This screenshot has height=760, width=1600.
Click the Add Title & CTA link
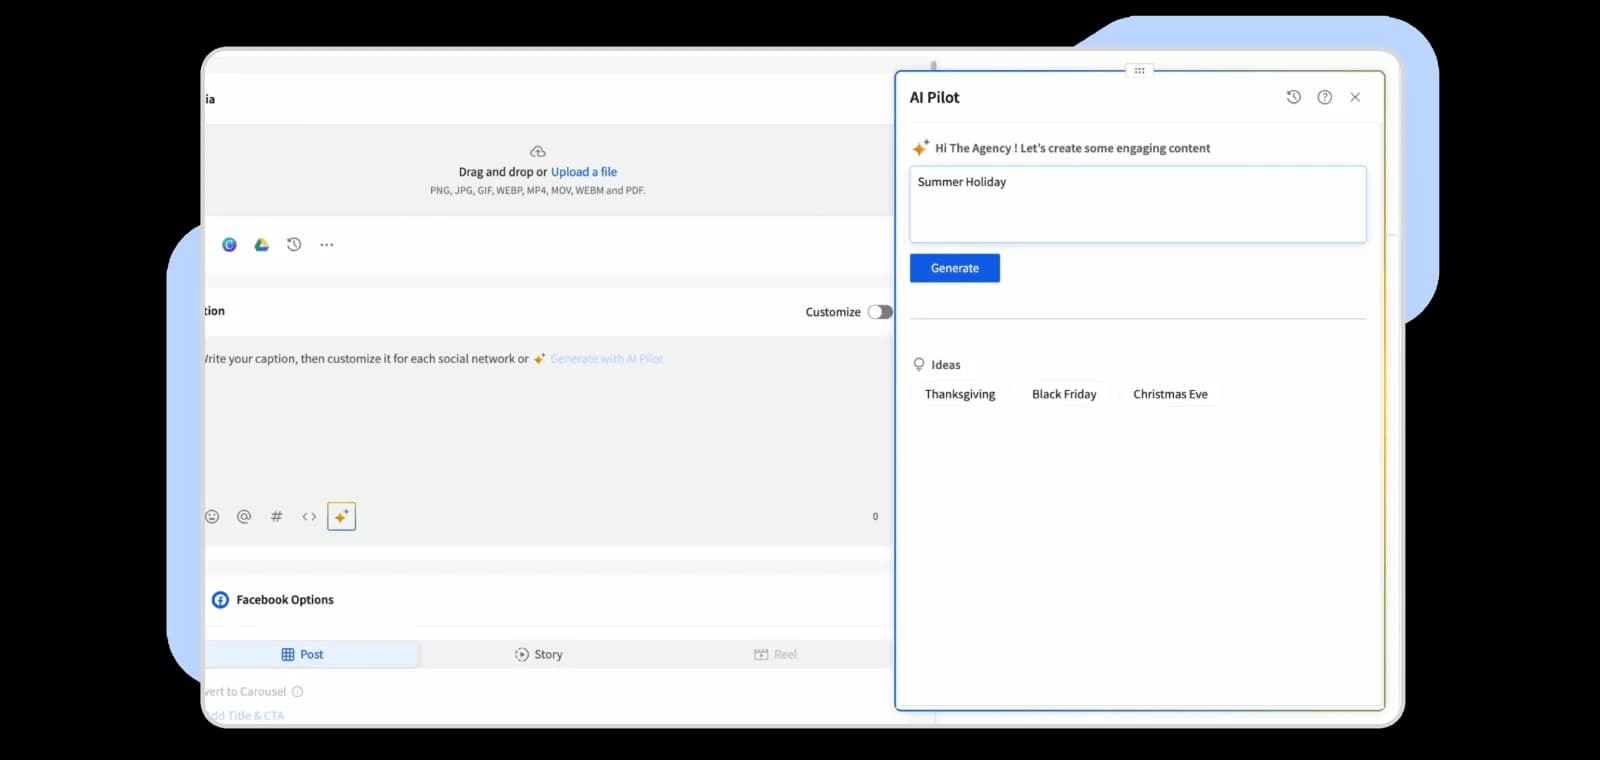pyautogui.click(x=245, y=716)
